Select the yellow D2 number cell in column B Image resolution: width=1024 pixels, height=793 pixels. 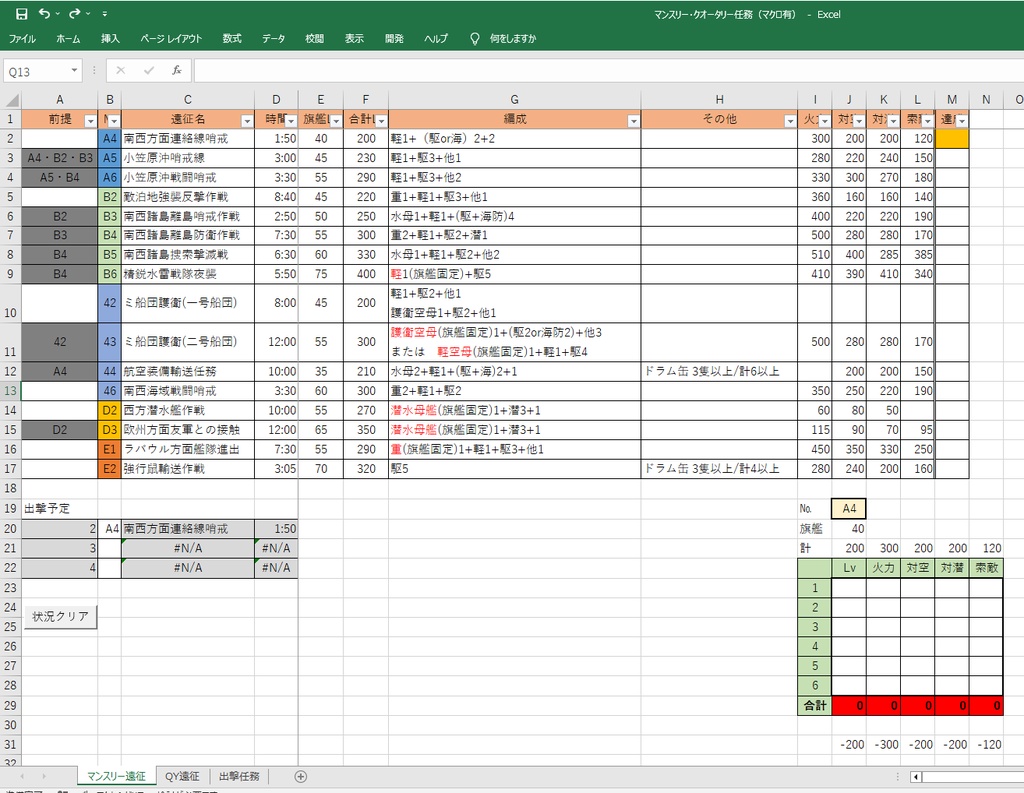[x=110, y=410]
